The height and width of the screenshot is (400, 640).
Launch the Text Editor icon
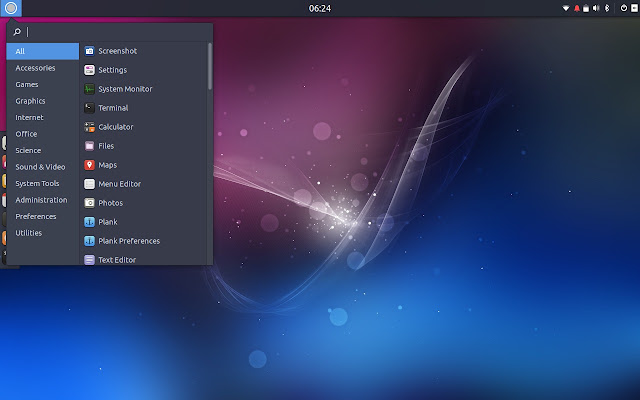tap(89, 260)
